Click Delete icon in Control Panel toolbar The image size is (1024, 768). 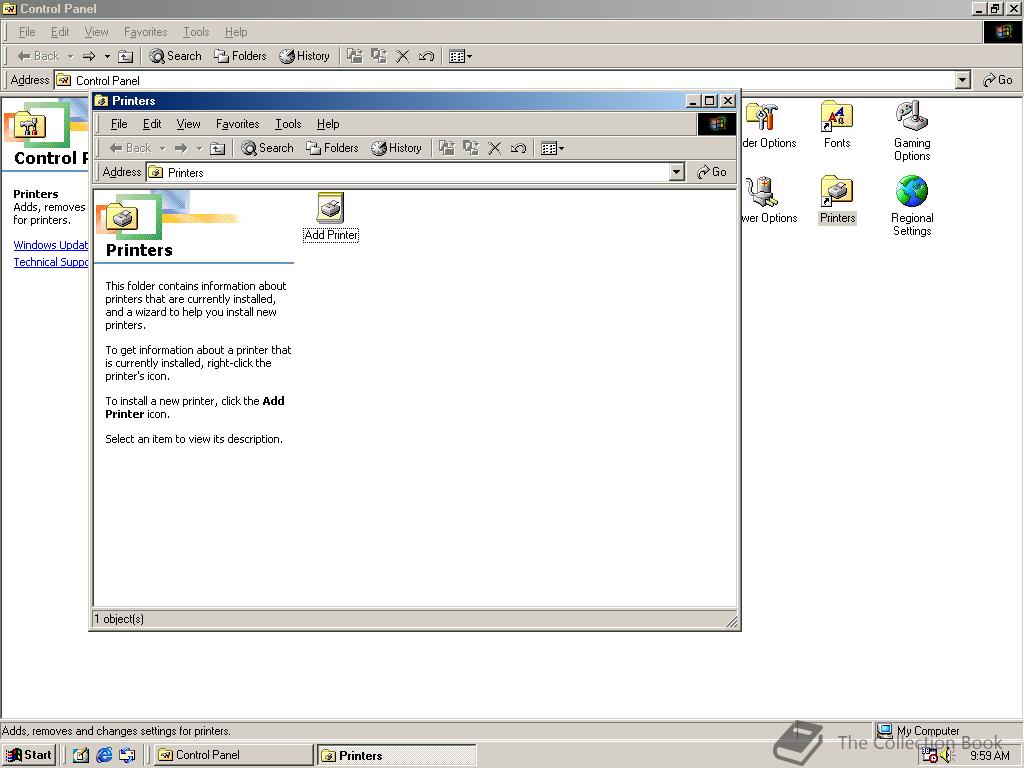[x=403, y=56]
